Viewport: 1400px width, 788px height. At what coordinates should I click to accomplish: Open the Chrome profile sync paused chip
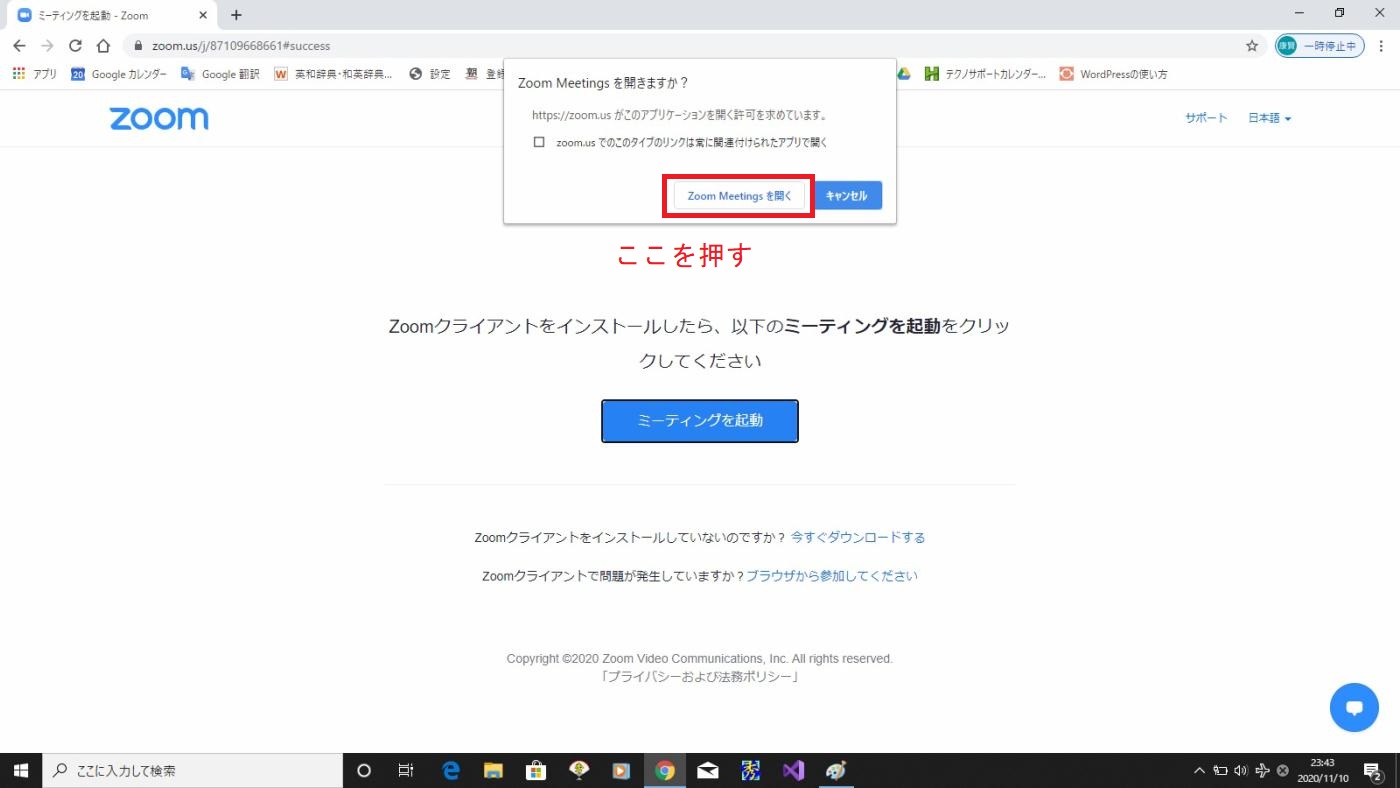1320,46
